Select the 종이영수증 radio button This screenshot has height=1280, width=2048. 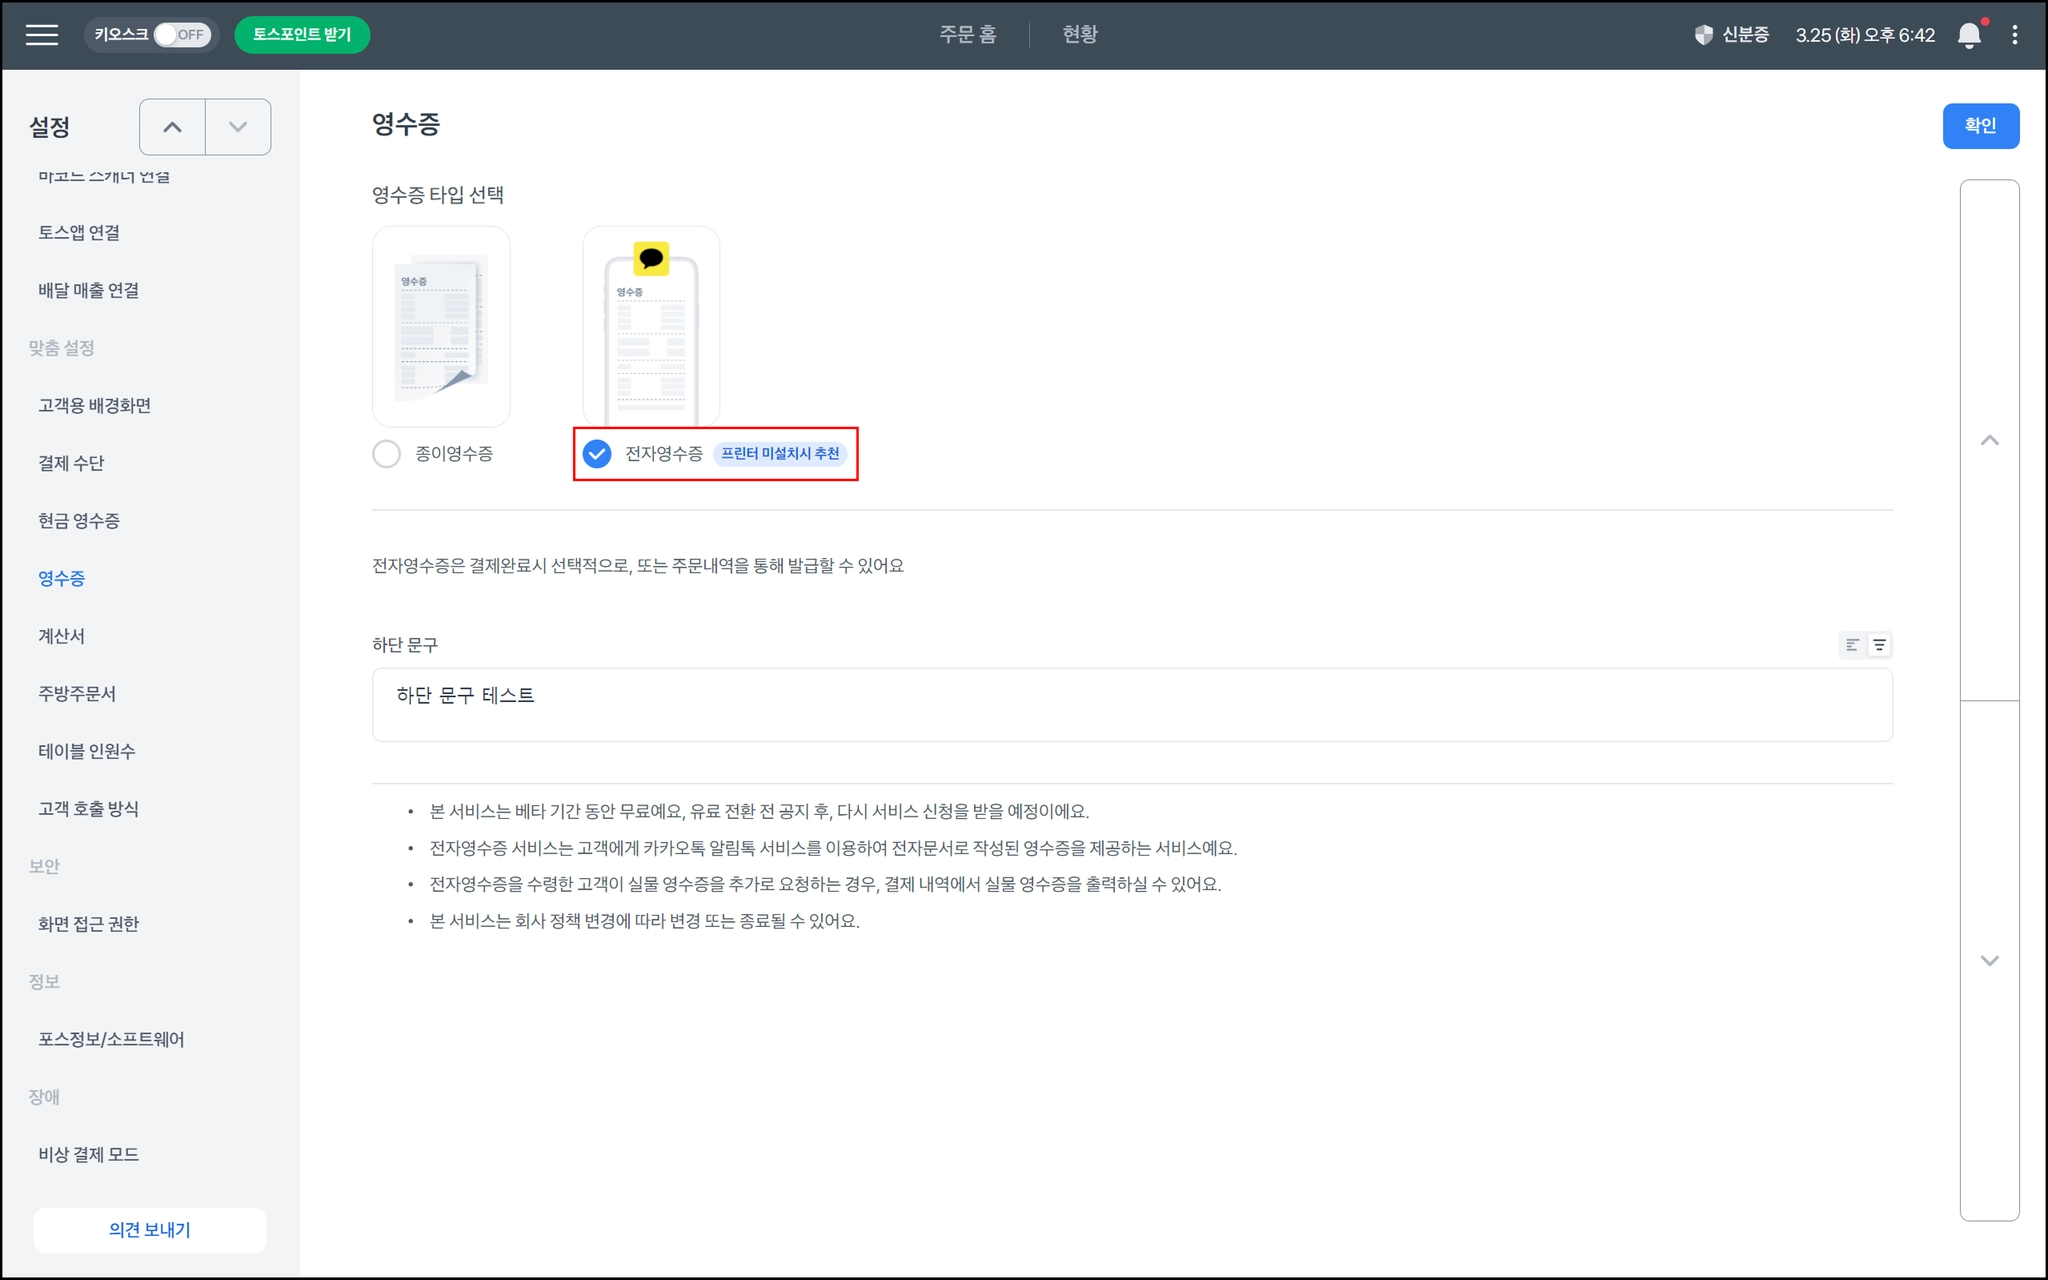pos(386,454)
